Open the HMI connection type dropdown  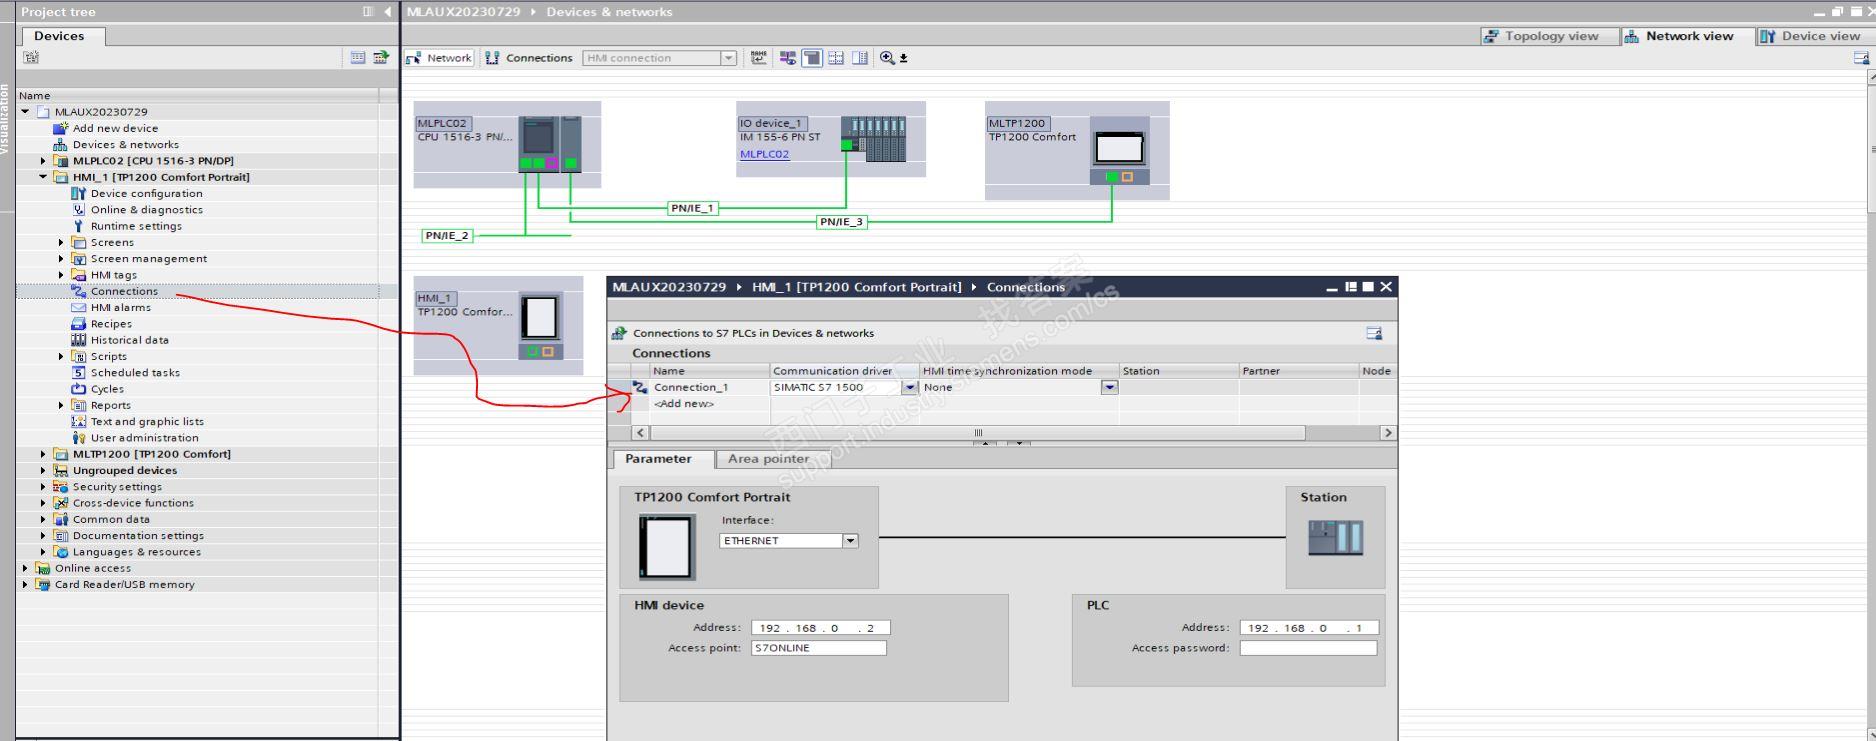[x=729, y=58]
